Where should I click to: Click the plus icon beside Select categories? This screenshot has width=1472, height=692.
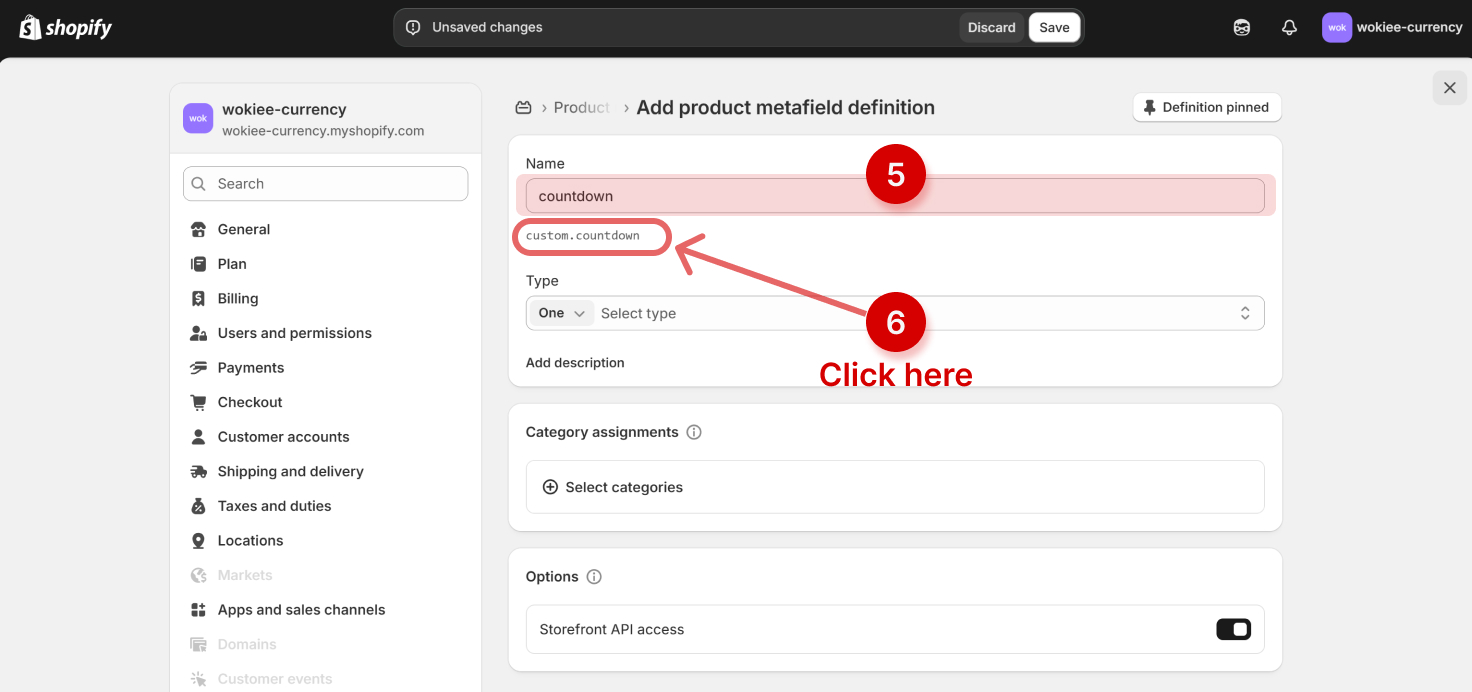(x=550, y=487)
